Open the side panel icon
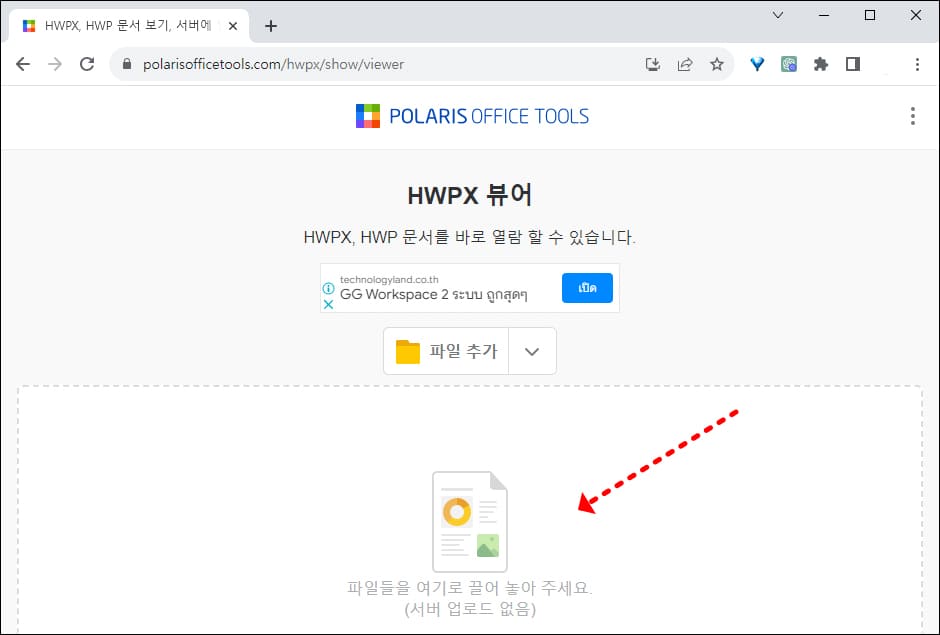 click(x=853, y=63)
